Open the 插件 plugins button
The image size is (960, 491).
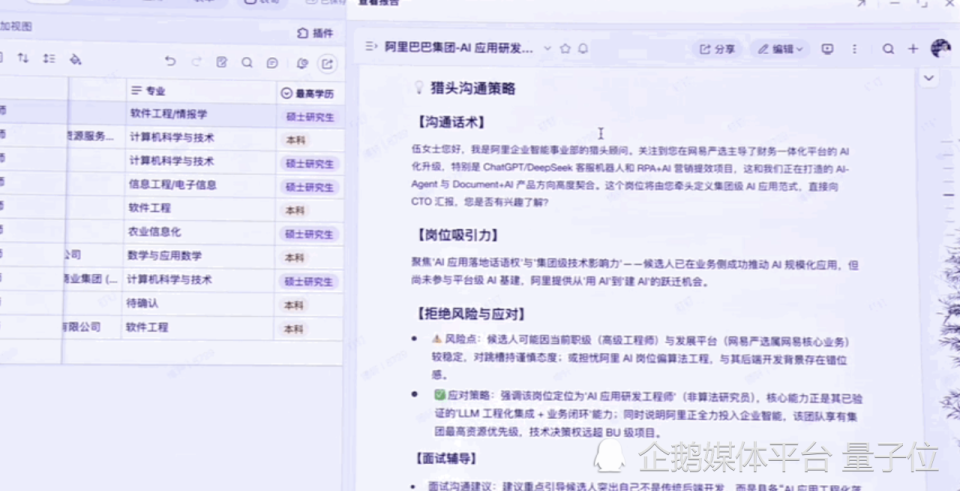click(x=315, y=33)
